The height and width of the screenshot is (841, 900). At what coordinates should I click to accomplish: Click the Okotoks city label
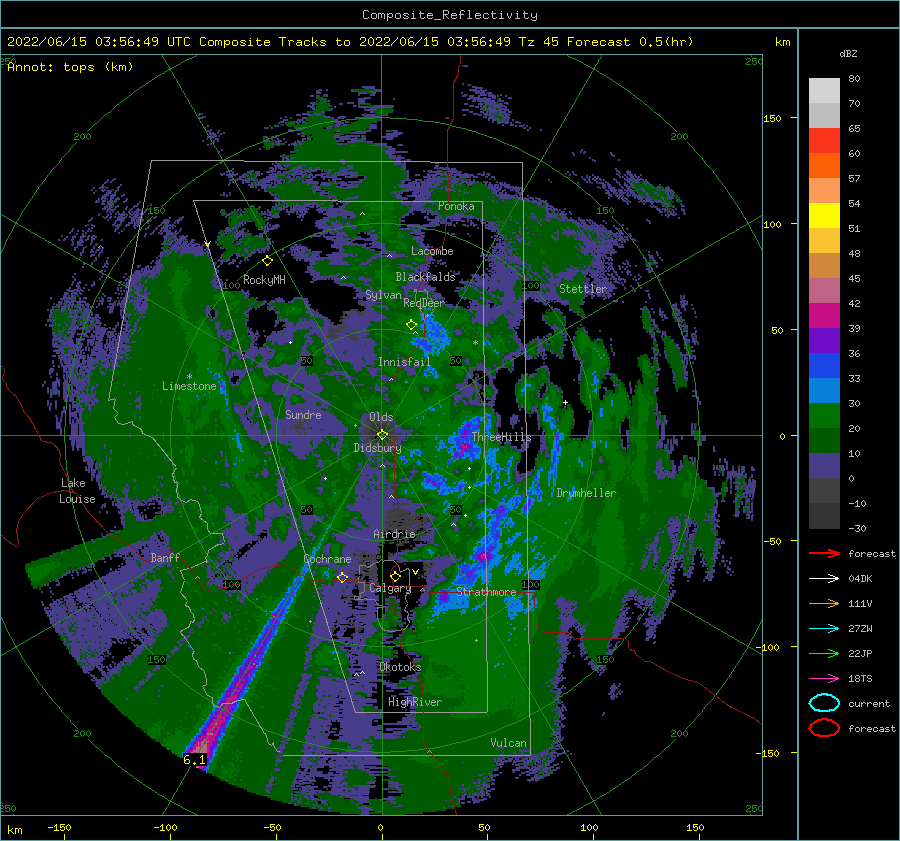tap(400, 667)
